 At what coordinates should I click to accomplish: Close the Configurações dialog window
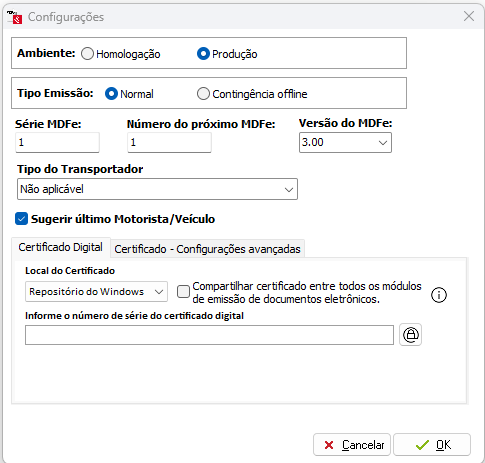point(469,16)
